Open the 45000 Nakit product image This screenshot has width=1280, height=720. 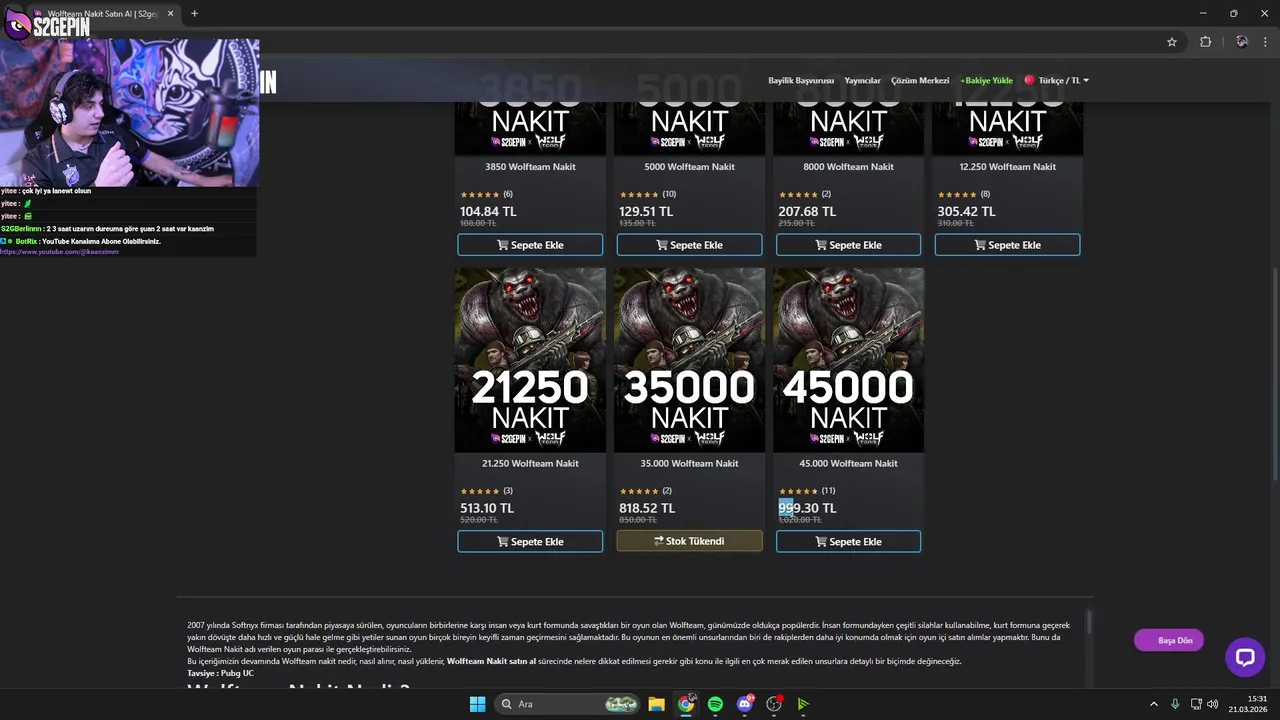pyautogui.click(x=848, y=360)
